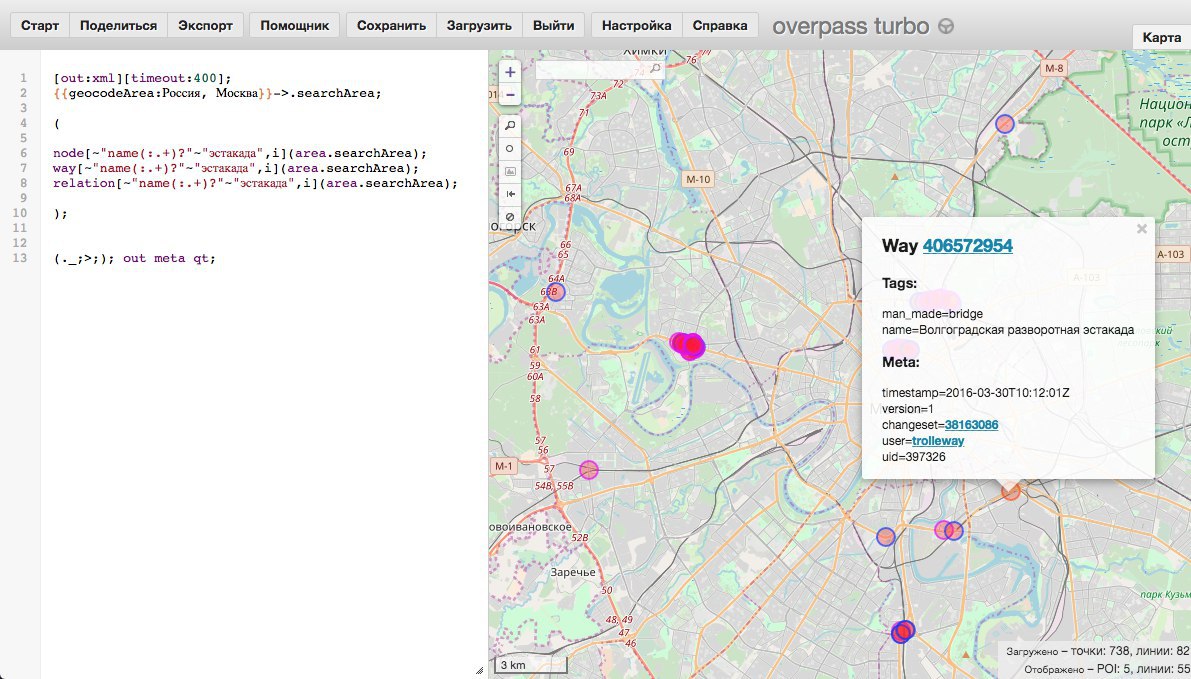
Task: Click the Загружено status text
Action: pos(1098,651)
